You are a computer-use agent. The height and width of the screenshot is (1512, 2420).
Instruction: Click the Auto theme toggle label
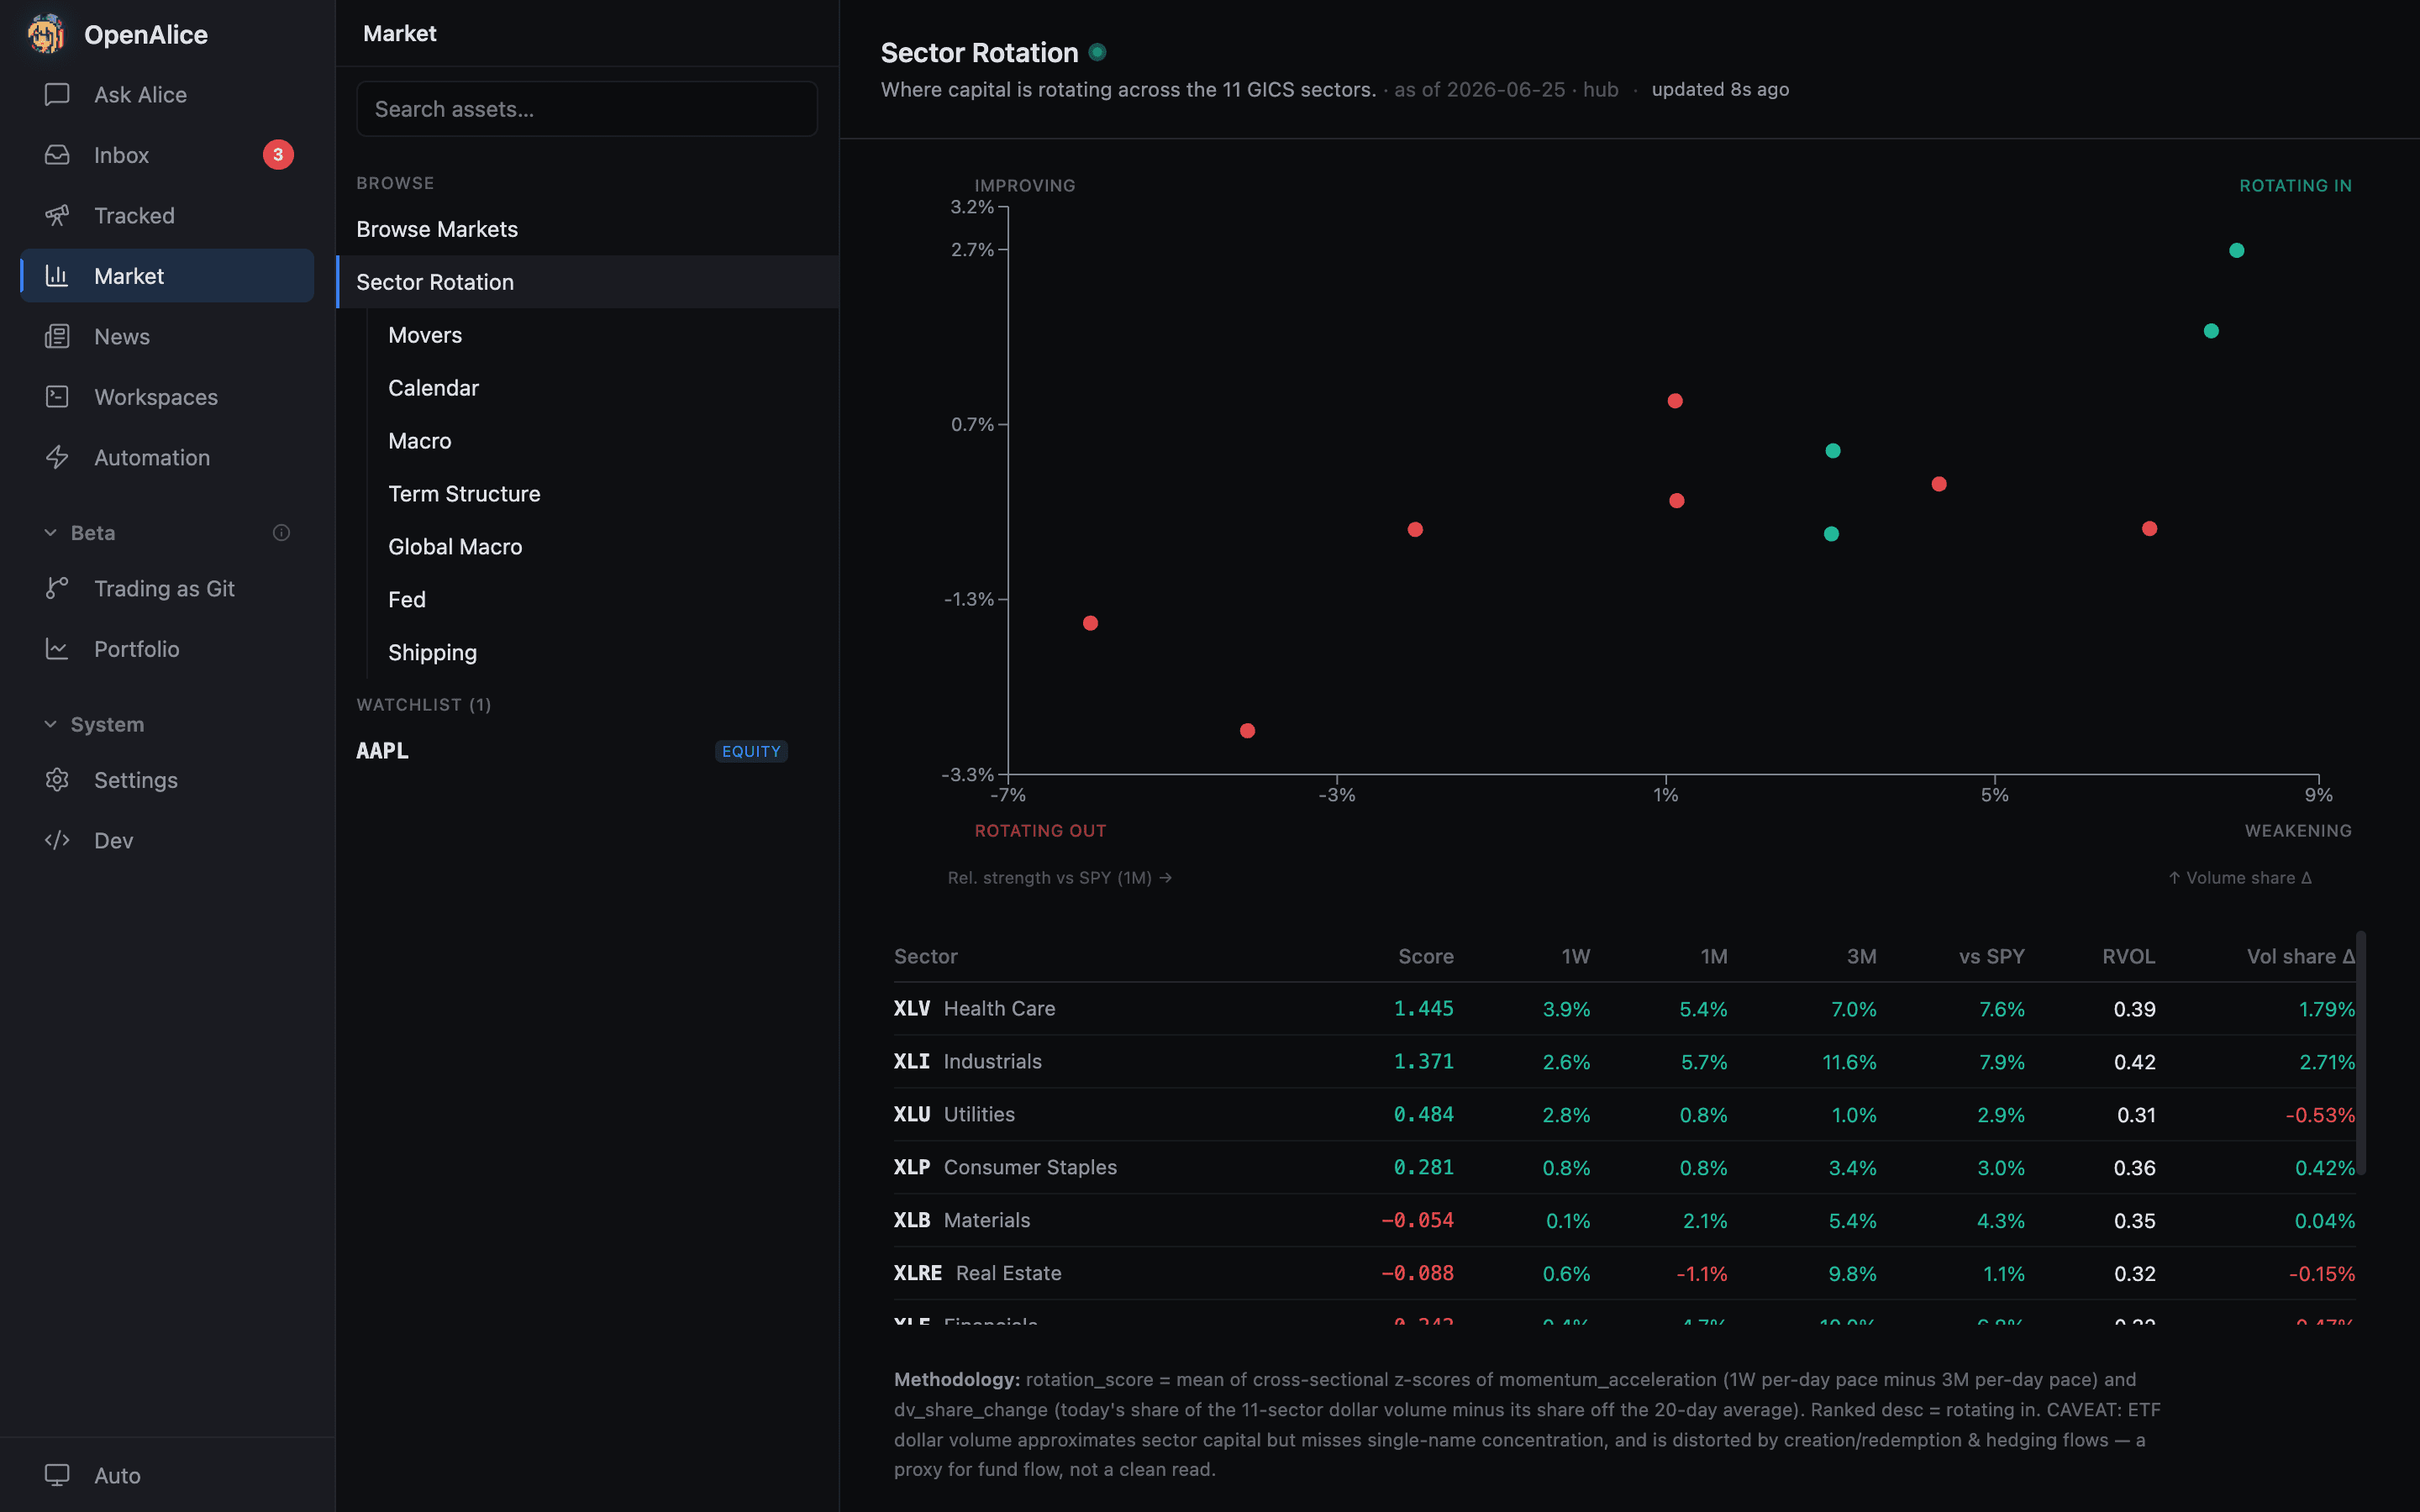coord(117,1476)
